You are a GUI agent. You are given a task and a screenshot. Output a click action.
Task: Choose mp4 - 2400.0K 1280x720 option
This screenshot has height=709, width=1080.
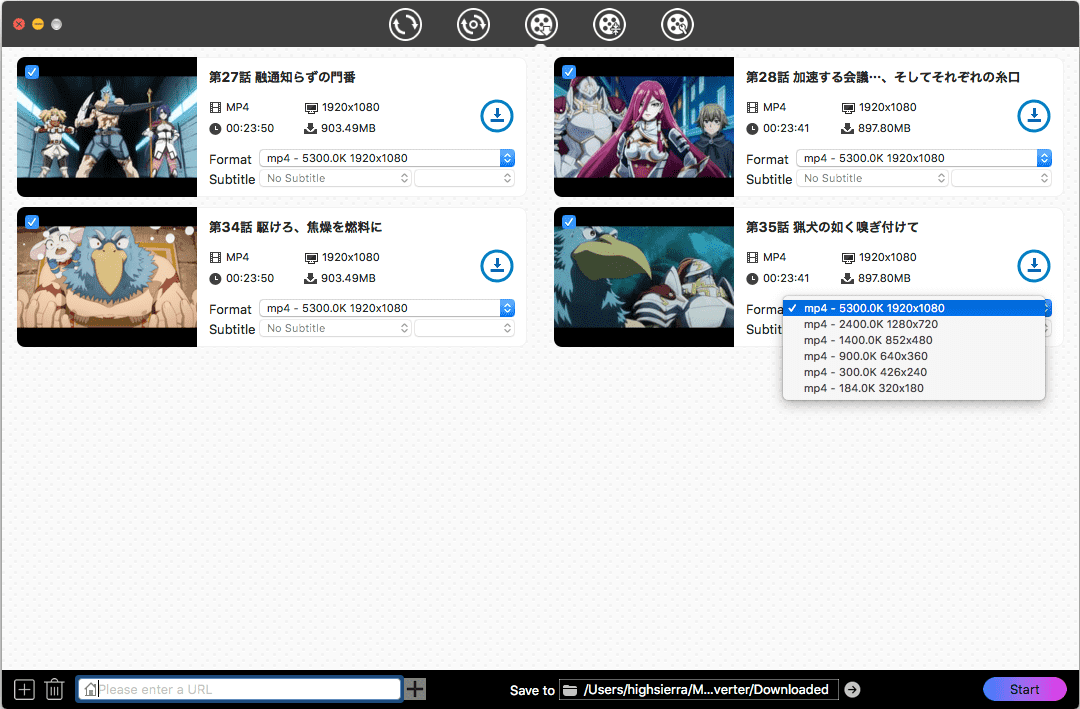pyautogui.click(x=914, y=324)
